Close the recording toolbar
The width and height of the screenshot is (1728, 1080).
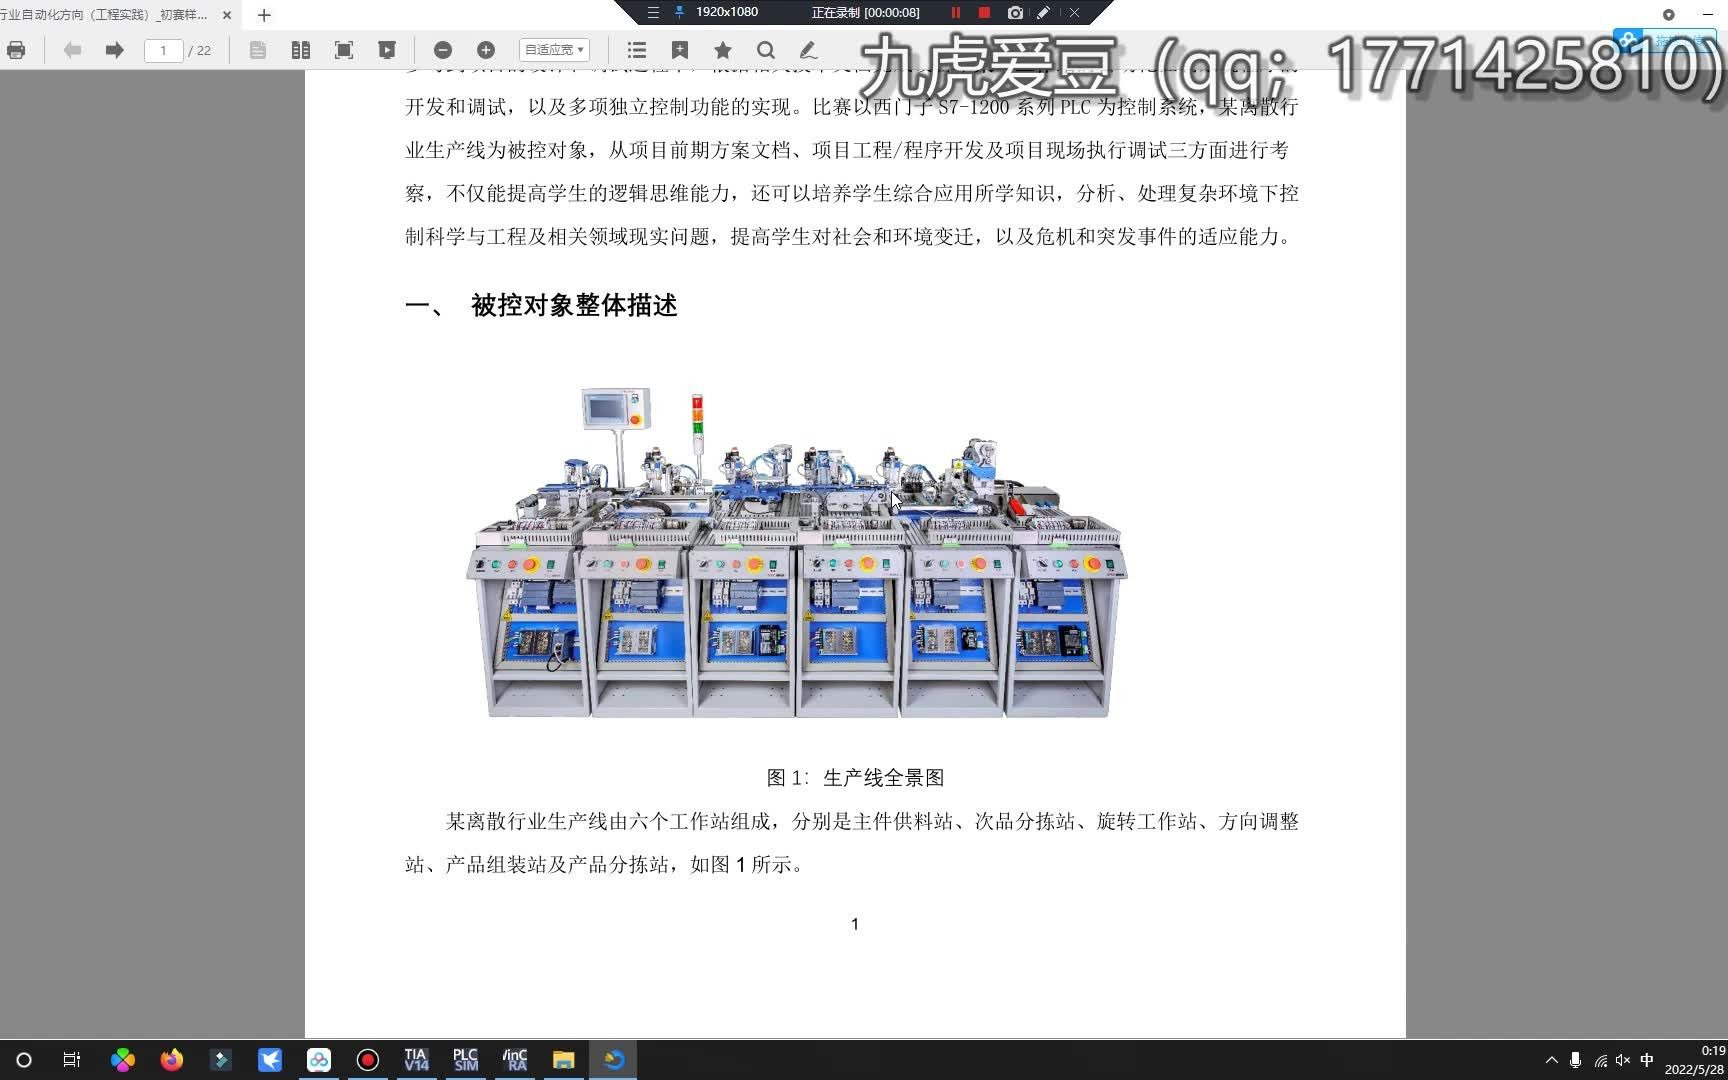coord(1074,13)
